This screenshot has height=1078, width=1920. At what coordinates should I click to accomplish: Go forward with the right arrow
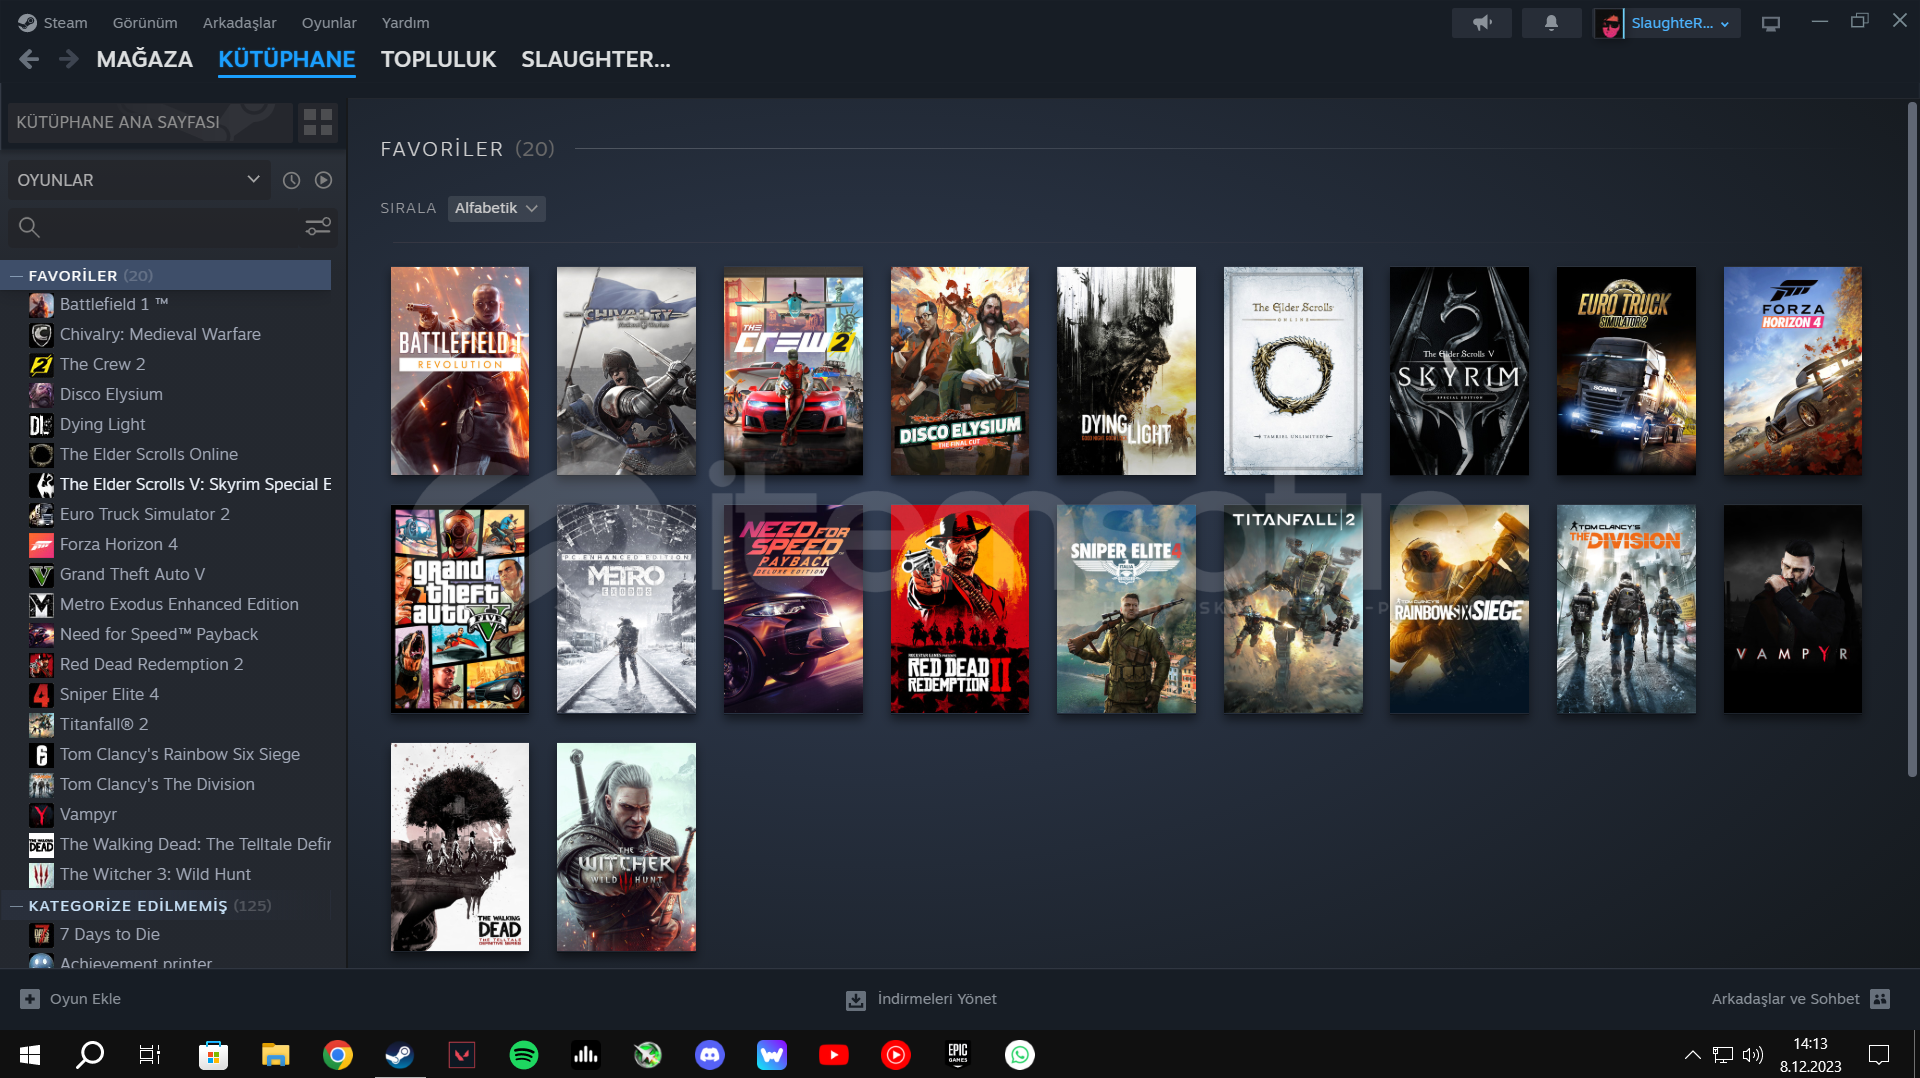(68, 60)
